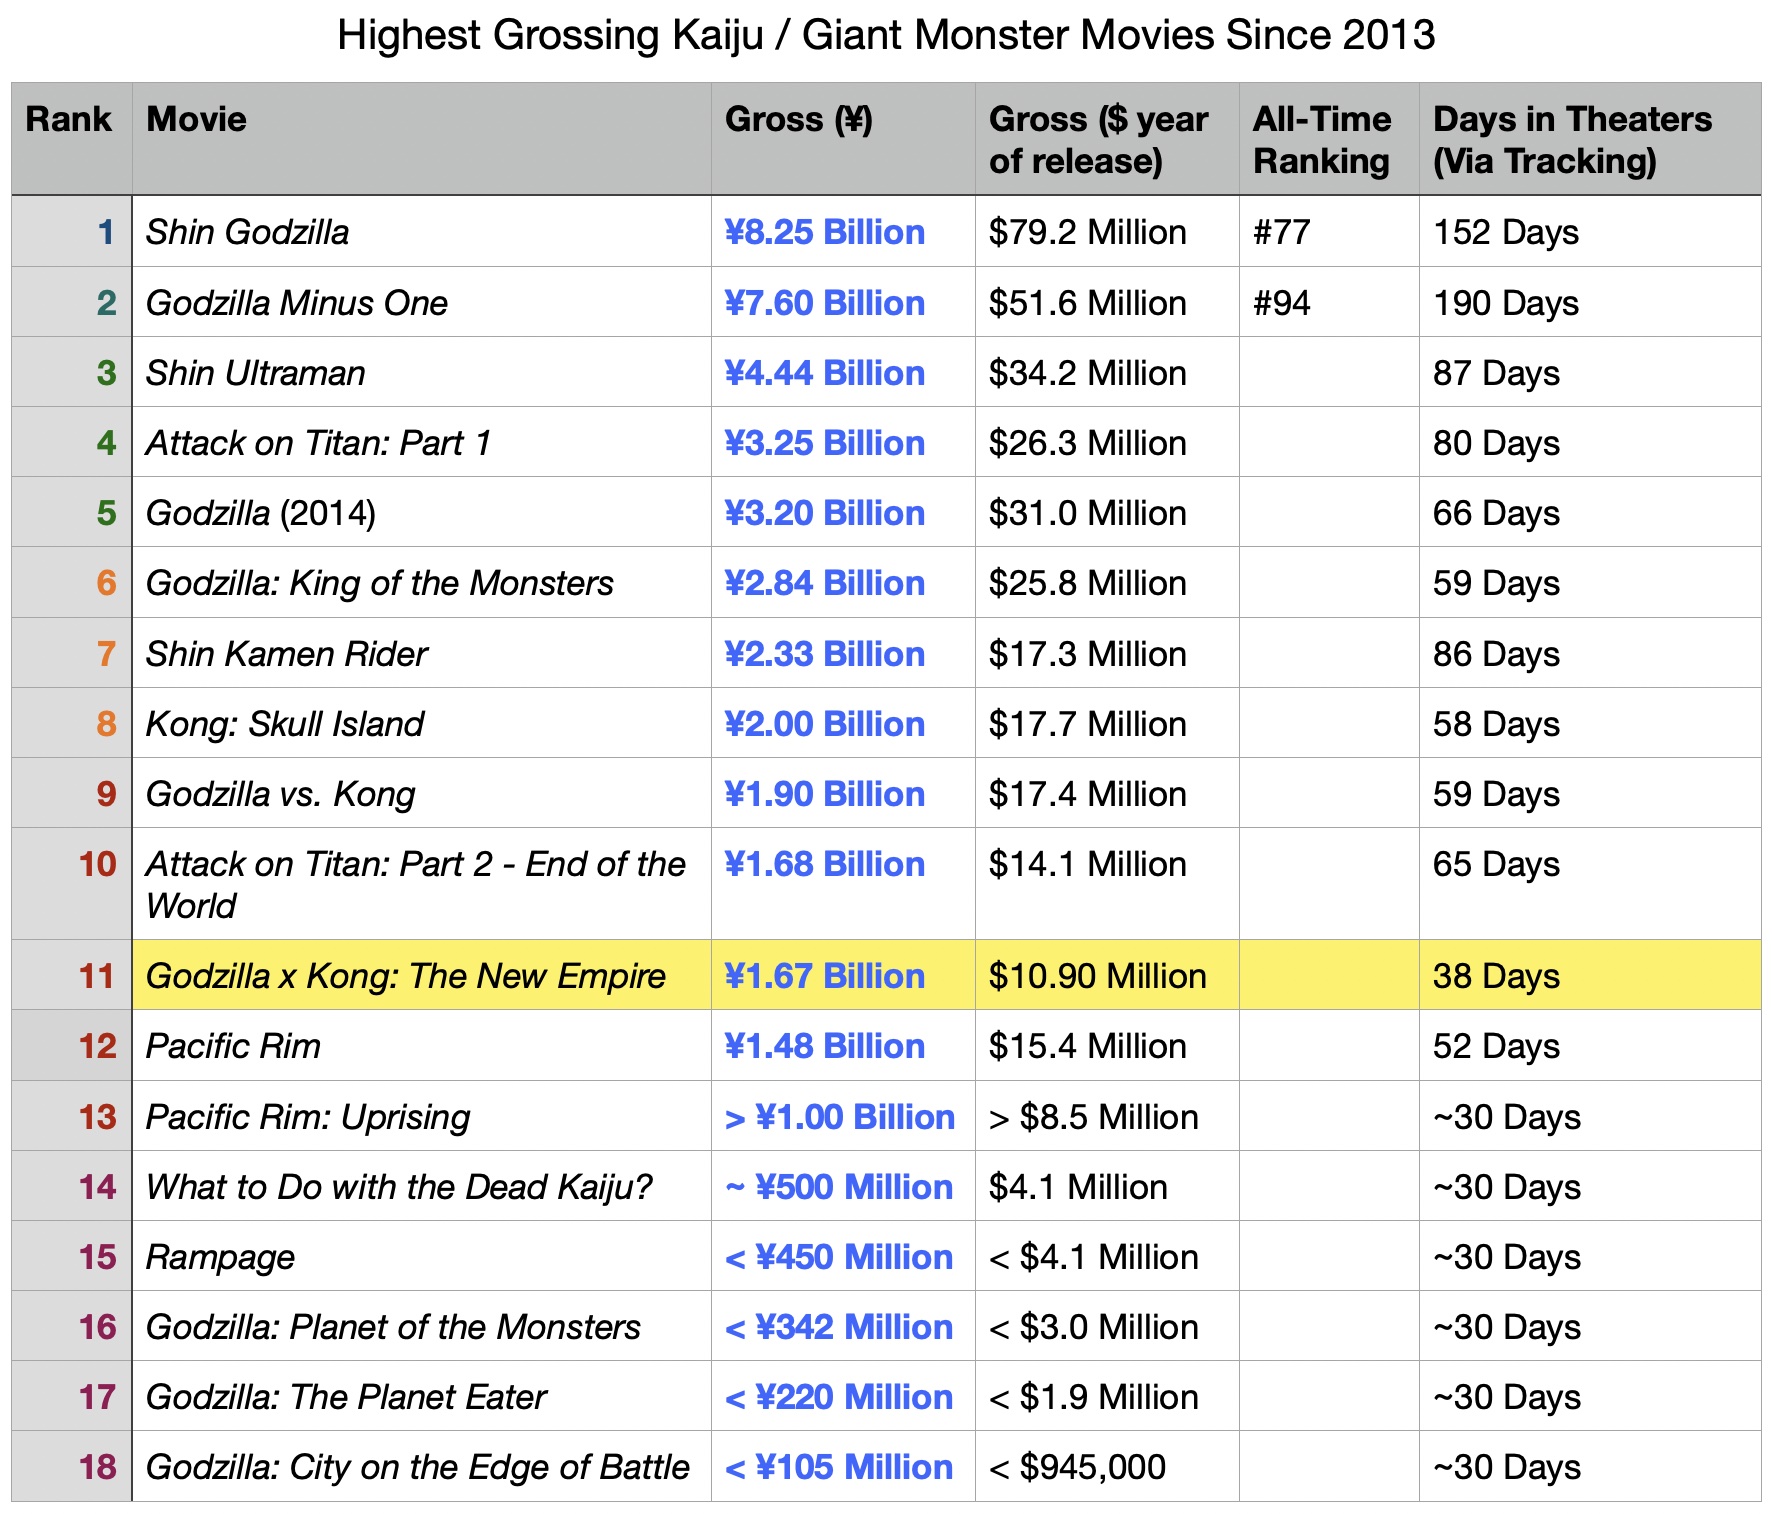Click the '190 Days' cell
Viewport: 1772px width, 1514px height.
tap(1590, 301)
